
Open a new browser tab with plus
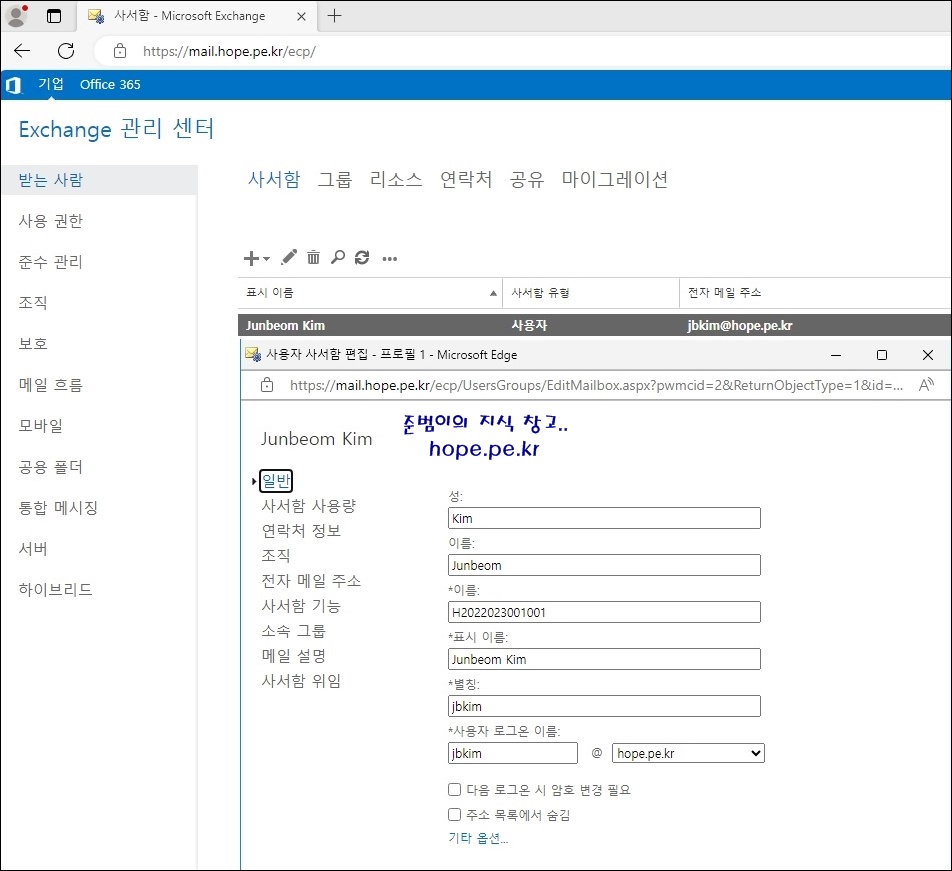click(x=335, y=16)
